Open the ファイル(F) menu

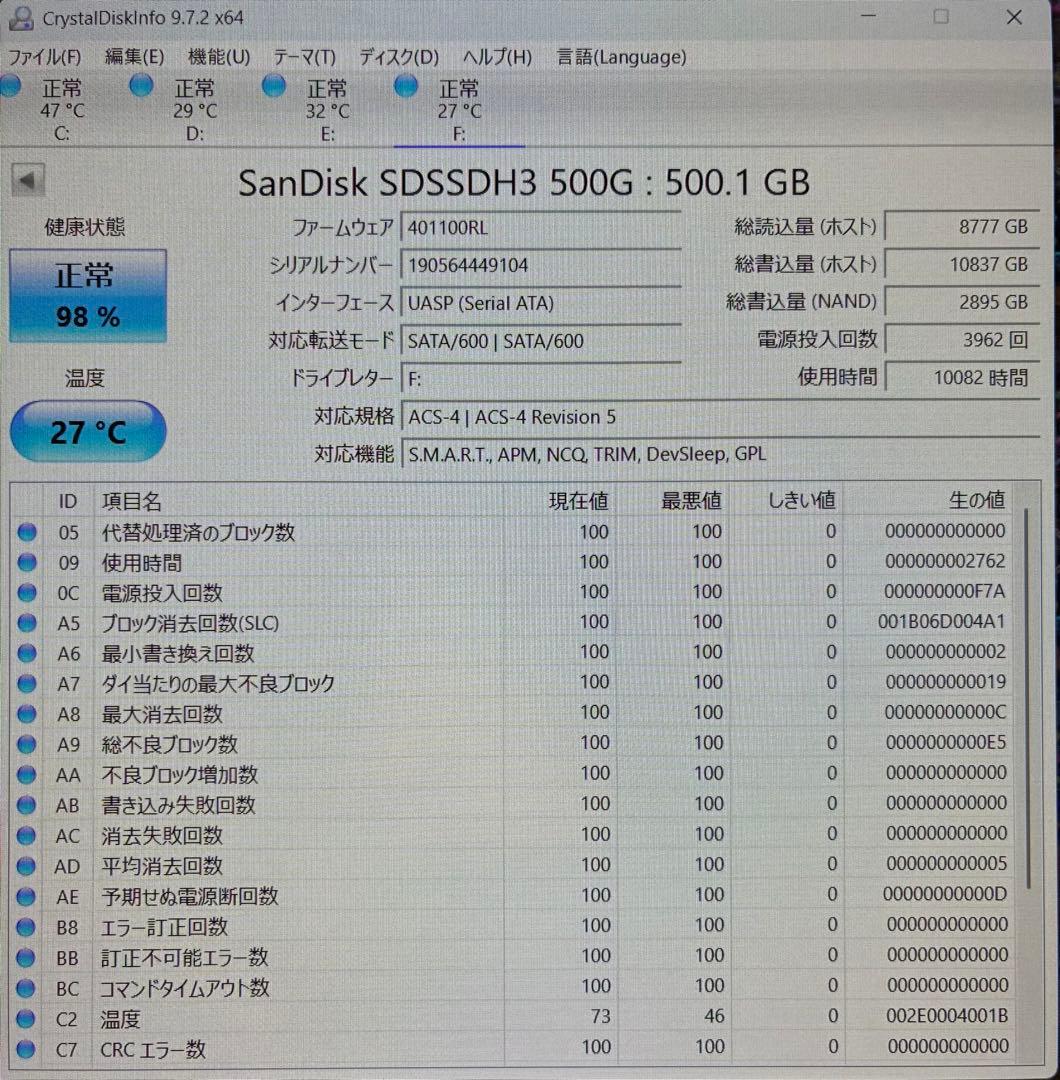click(x=44, y=56)
